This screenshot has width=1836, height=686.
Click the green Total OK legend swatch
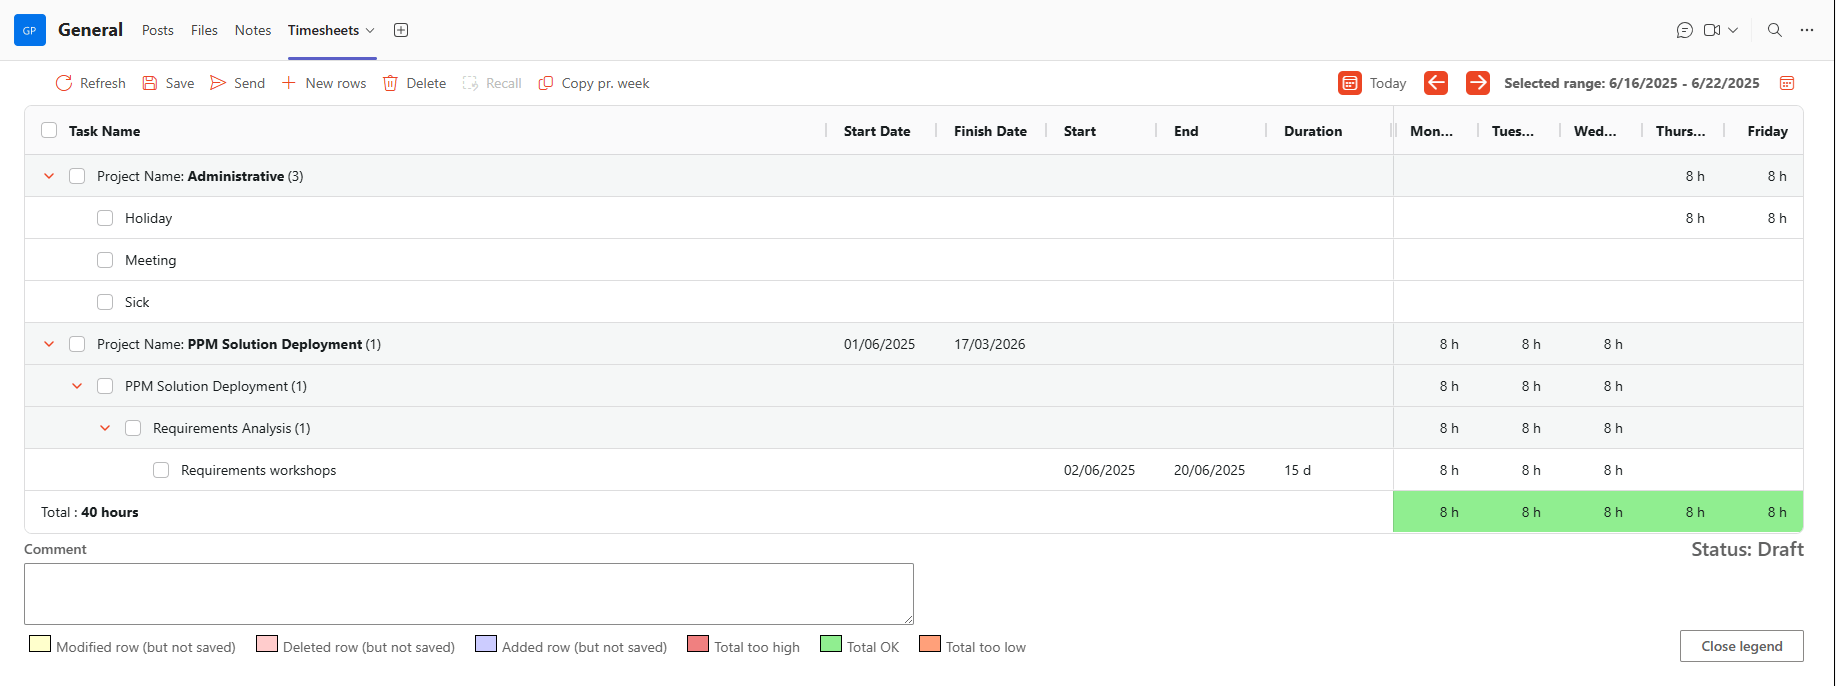tap(831, 644)
